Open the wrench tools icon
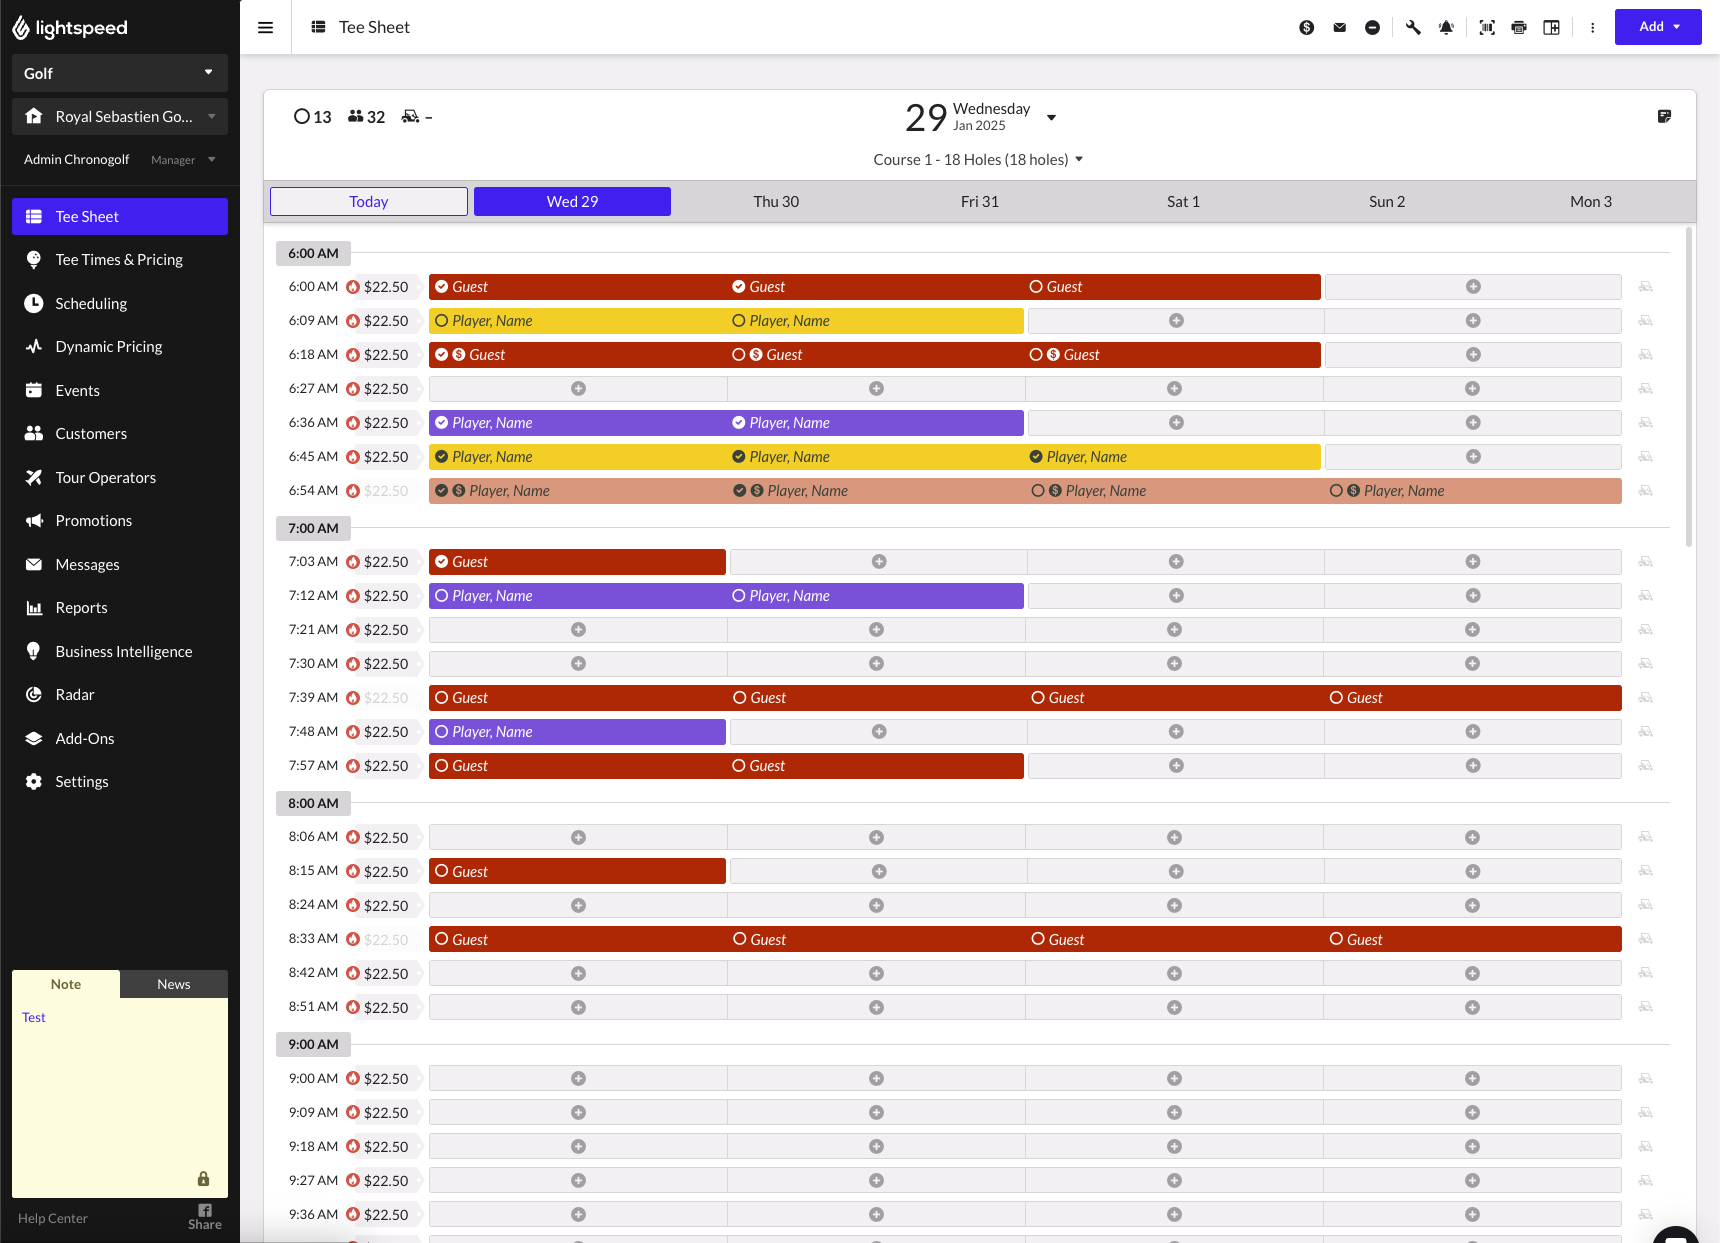 tap(1413, 28)
